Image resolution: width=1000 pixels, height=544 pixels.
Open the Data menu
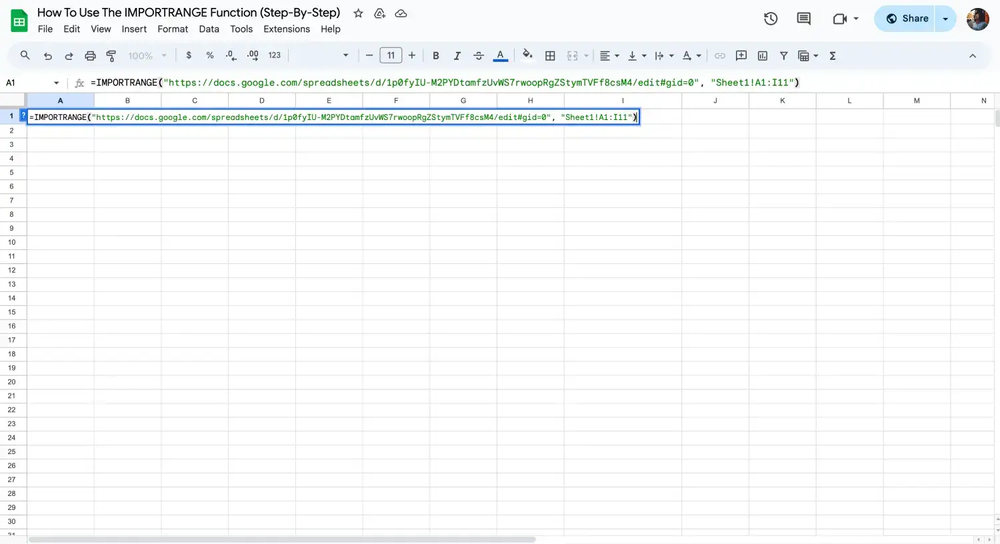click(x=209, y=29)
